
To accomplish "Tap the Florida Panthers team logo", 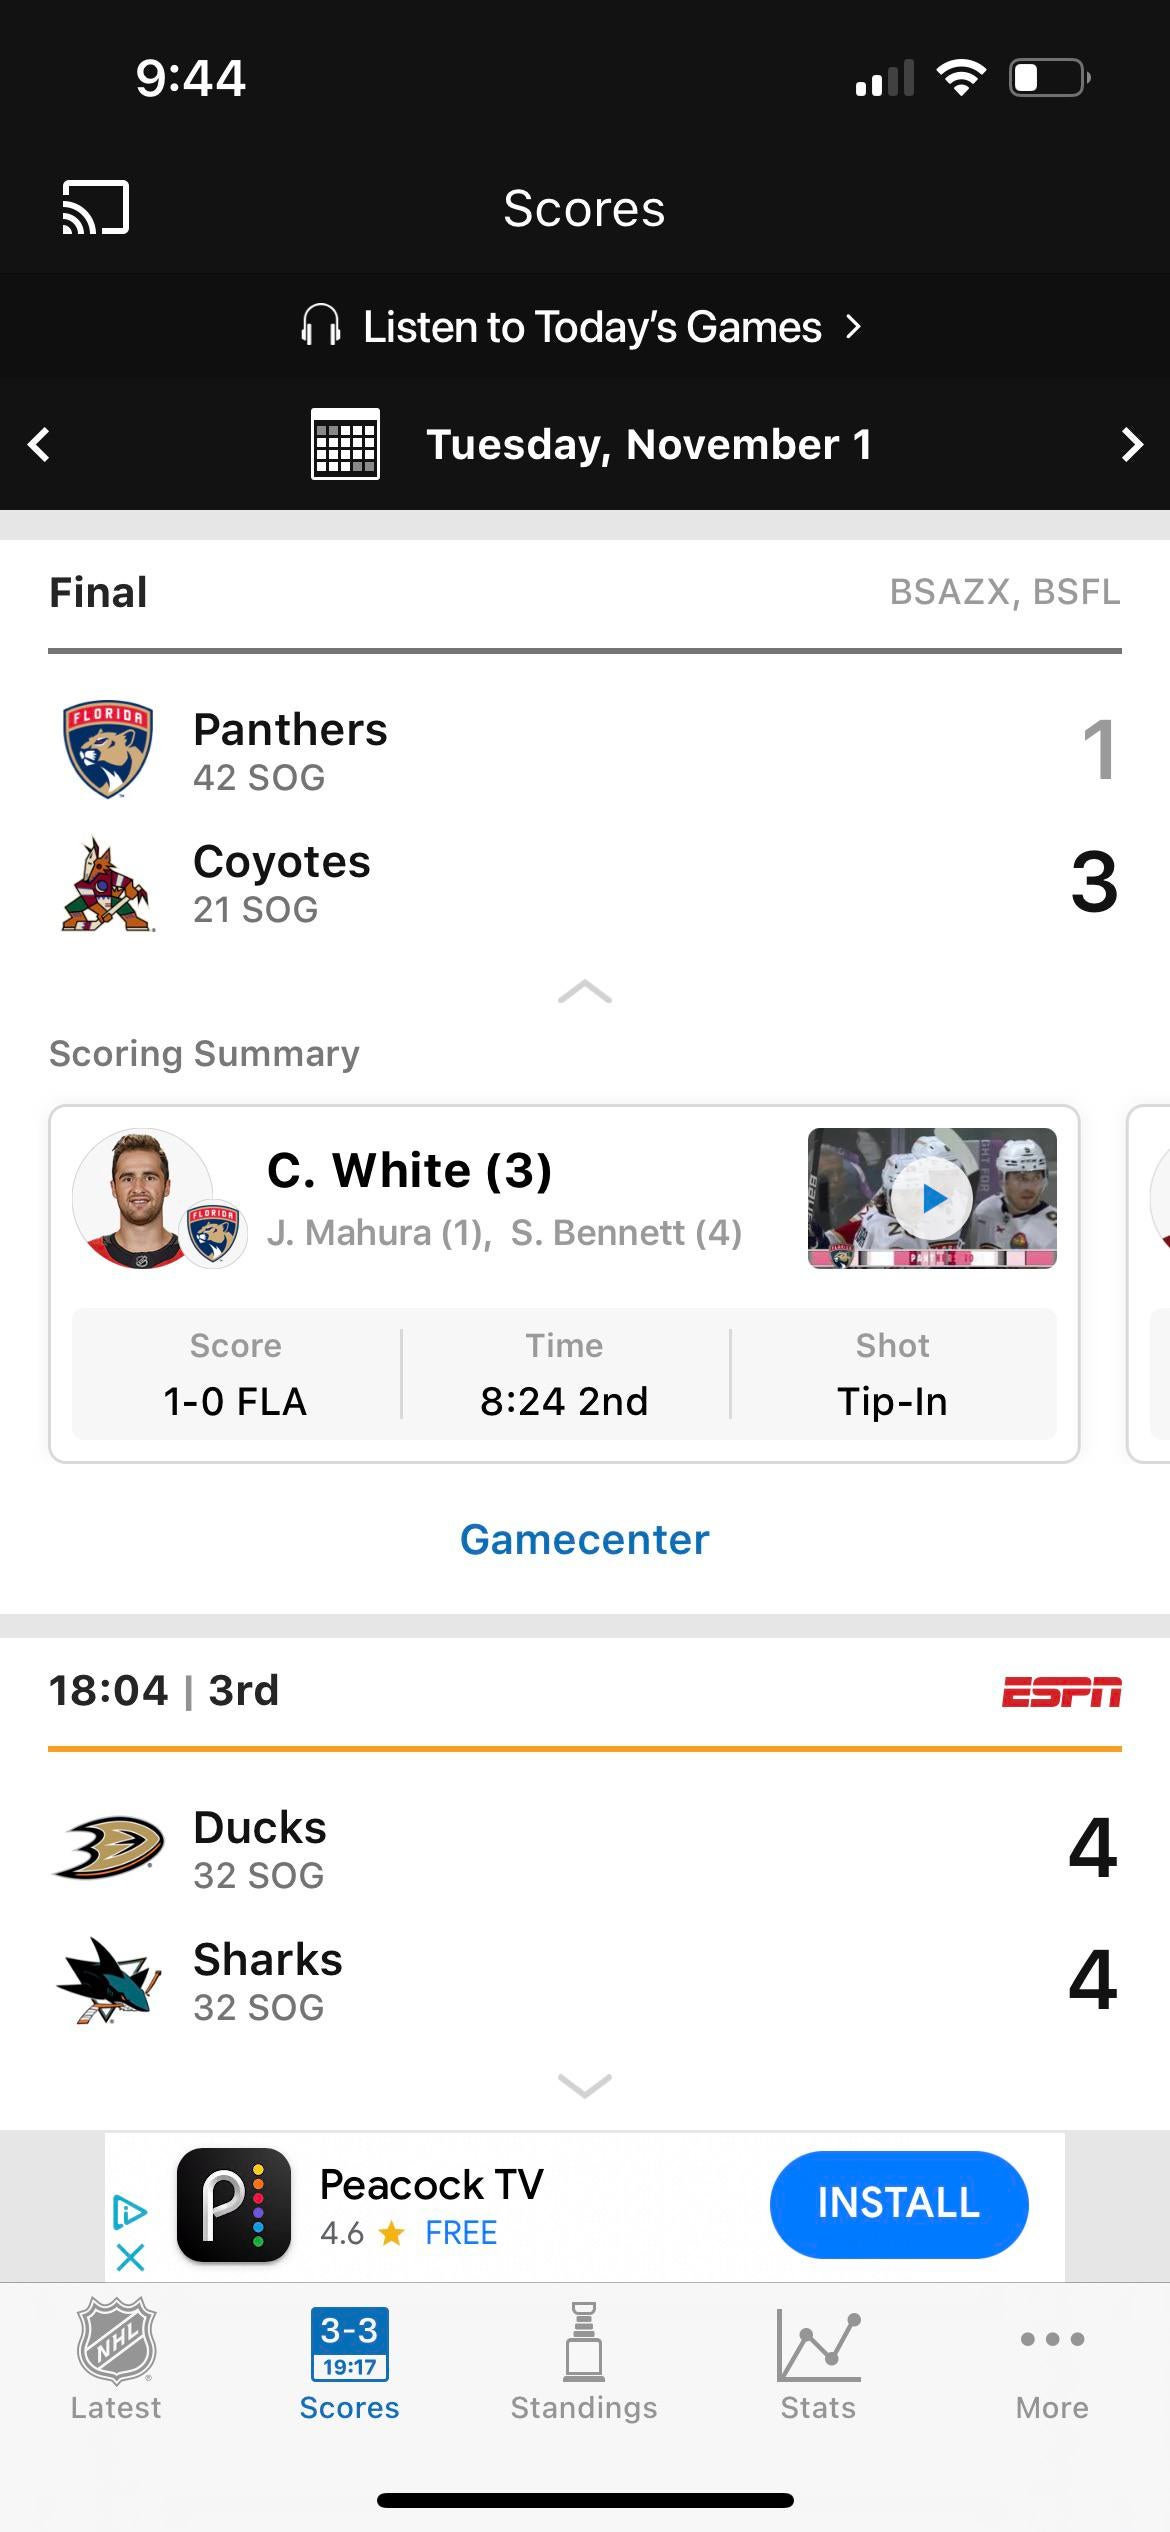I will tap(108, 749).
